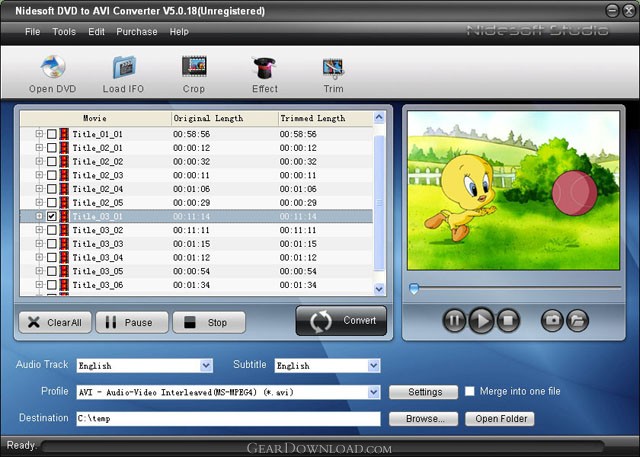The width and height of the screenshot is (640, 457).
Task: Open the Subtitle dropdown
Action: (374, 366)
